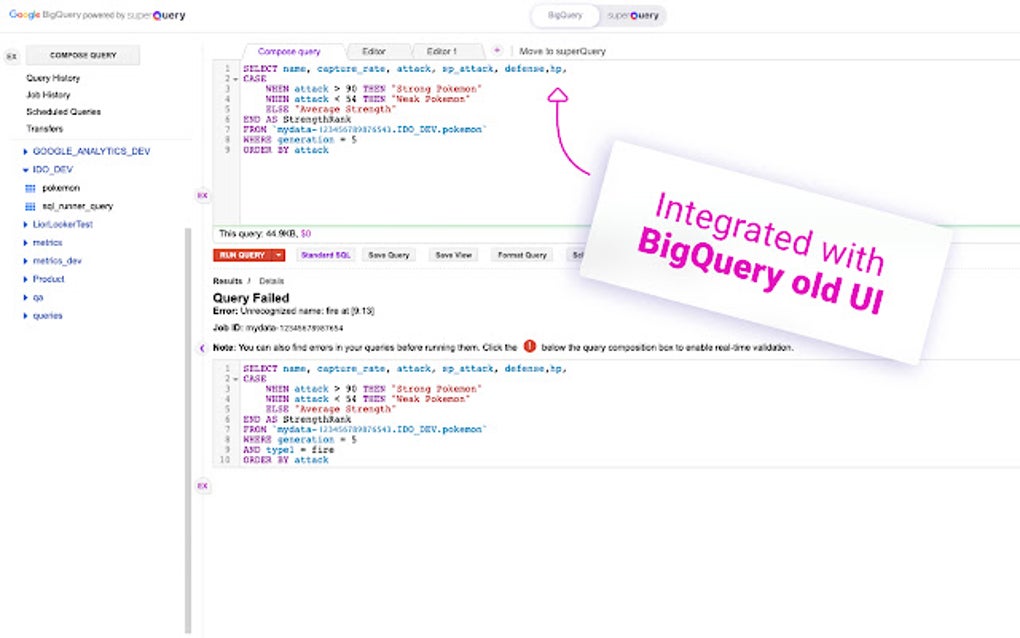This screenshot has height=638, width=1020.
Task: Toggle Standard SQL mode
Action: point(325,255)
